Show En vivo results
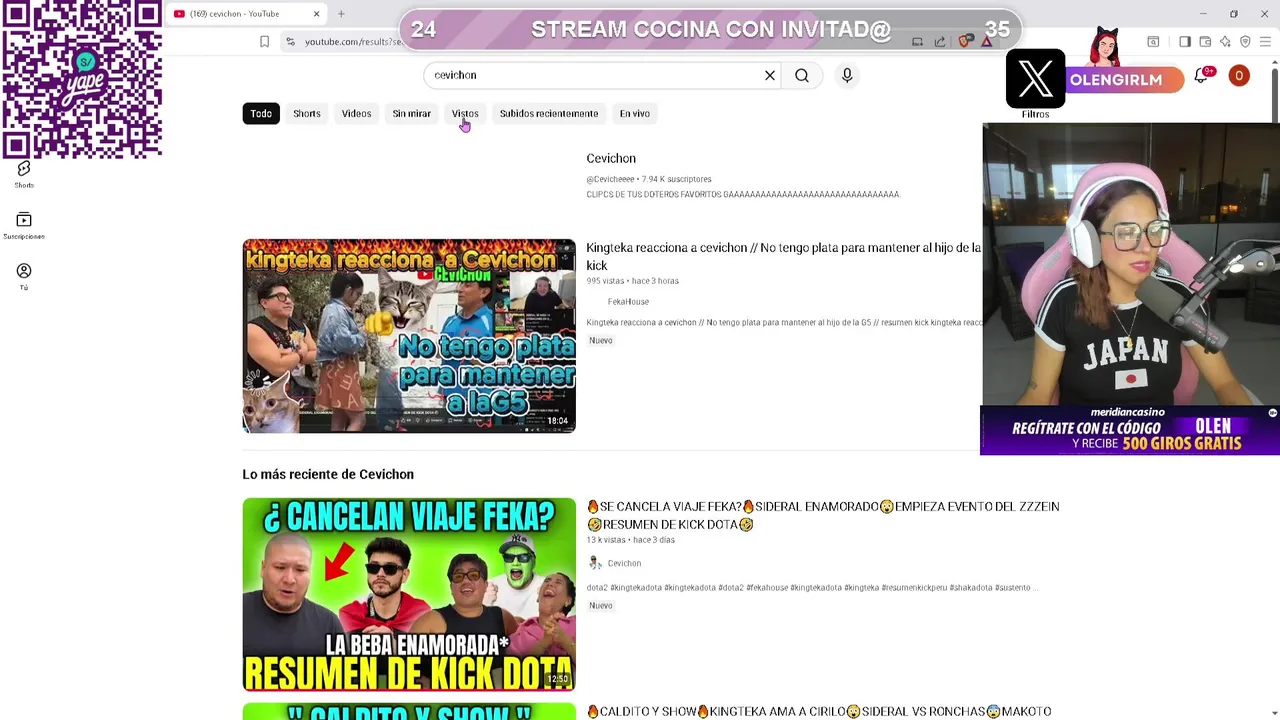 [634, 113]
